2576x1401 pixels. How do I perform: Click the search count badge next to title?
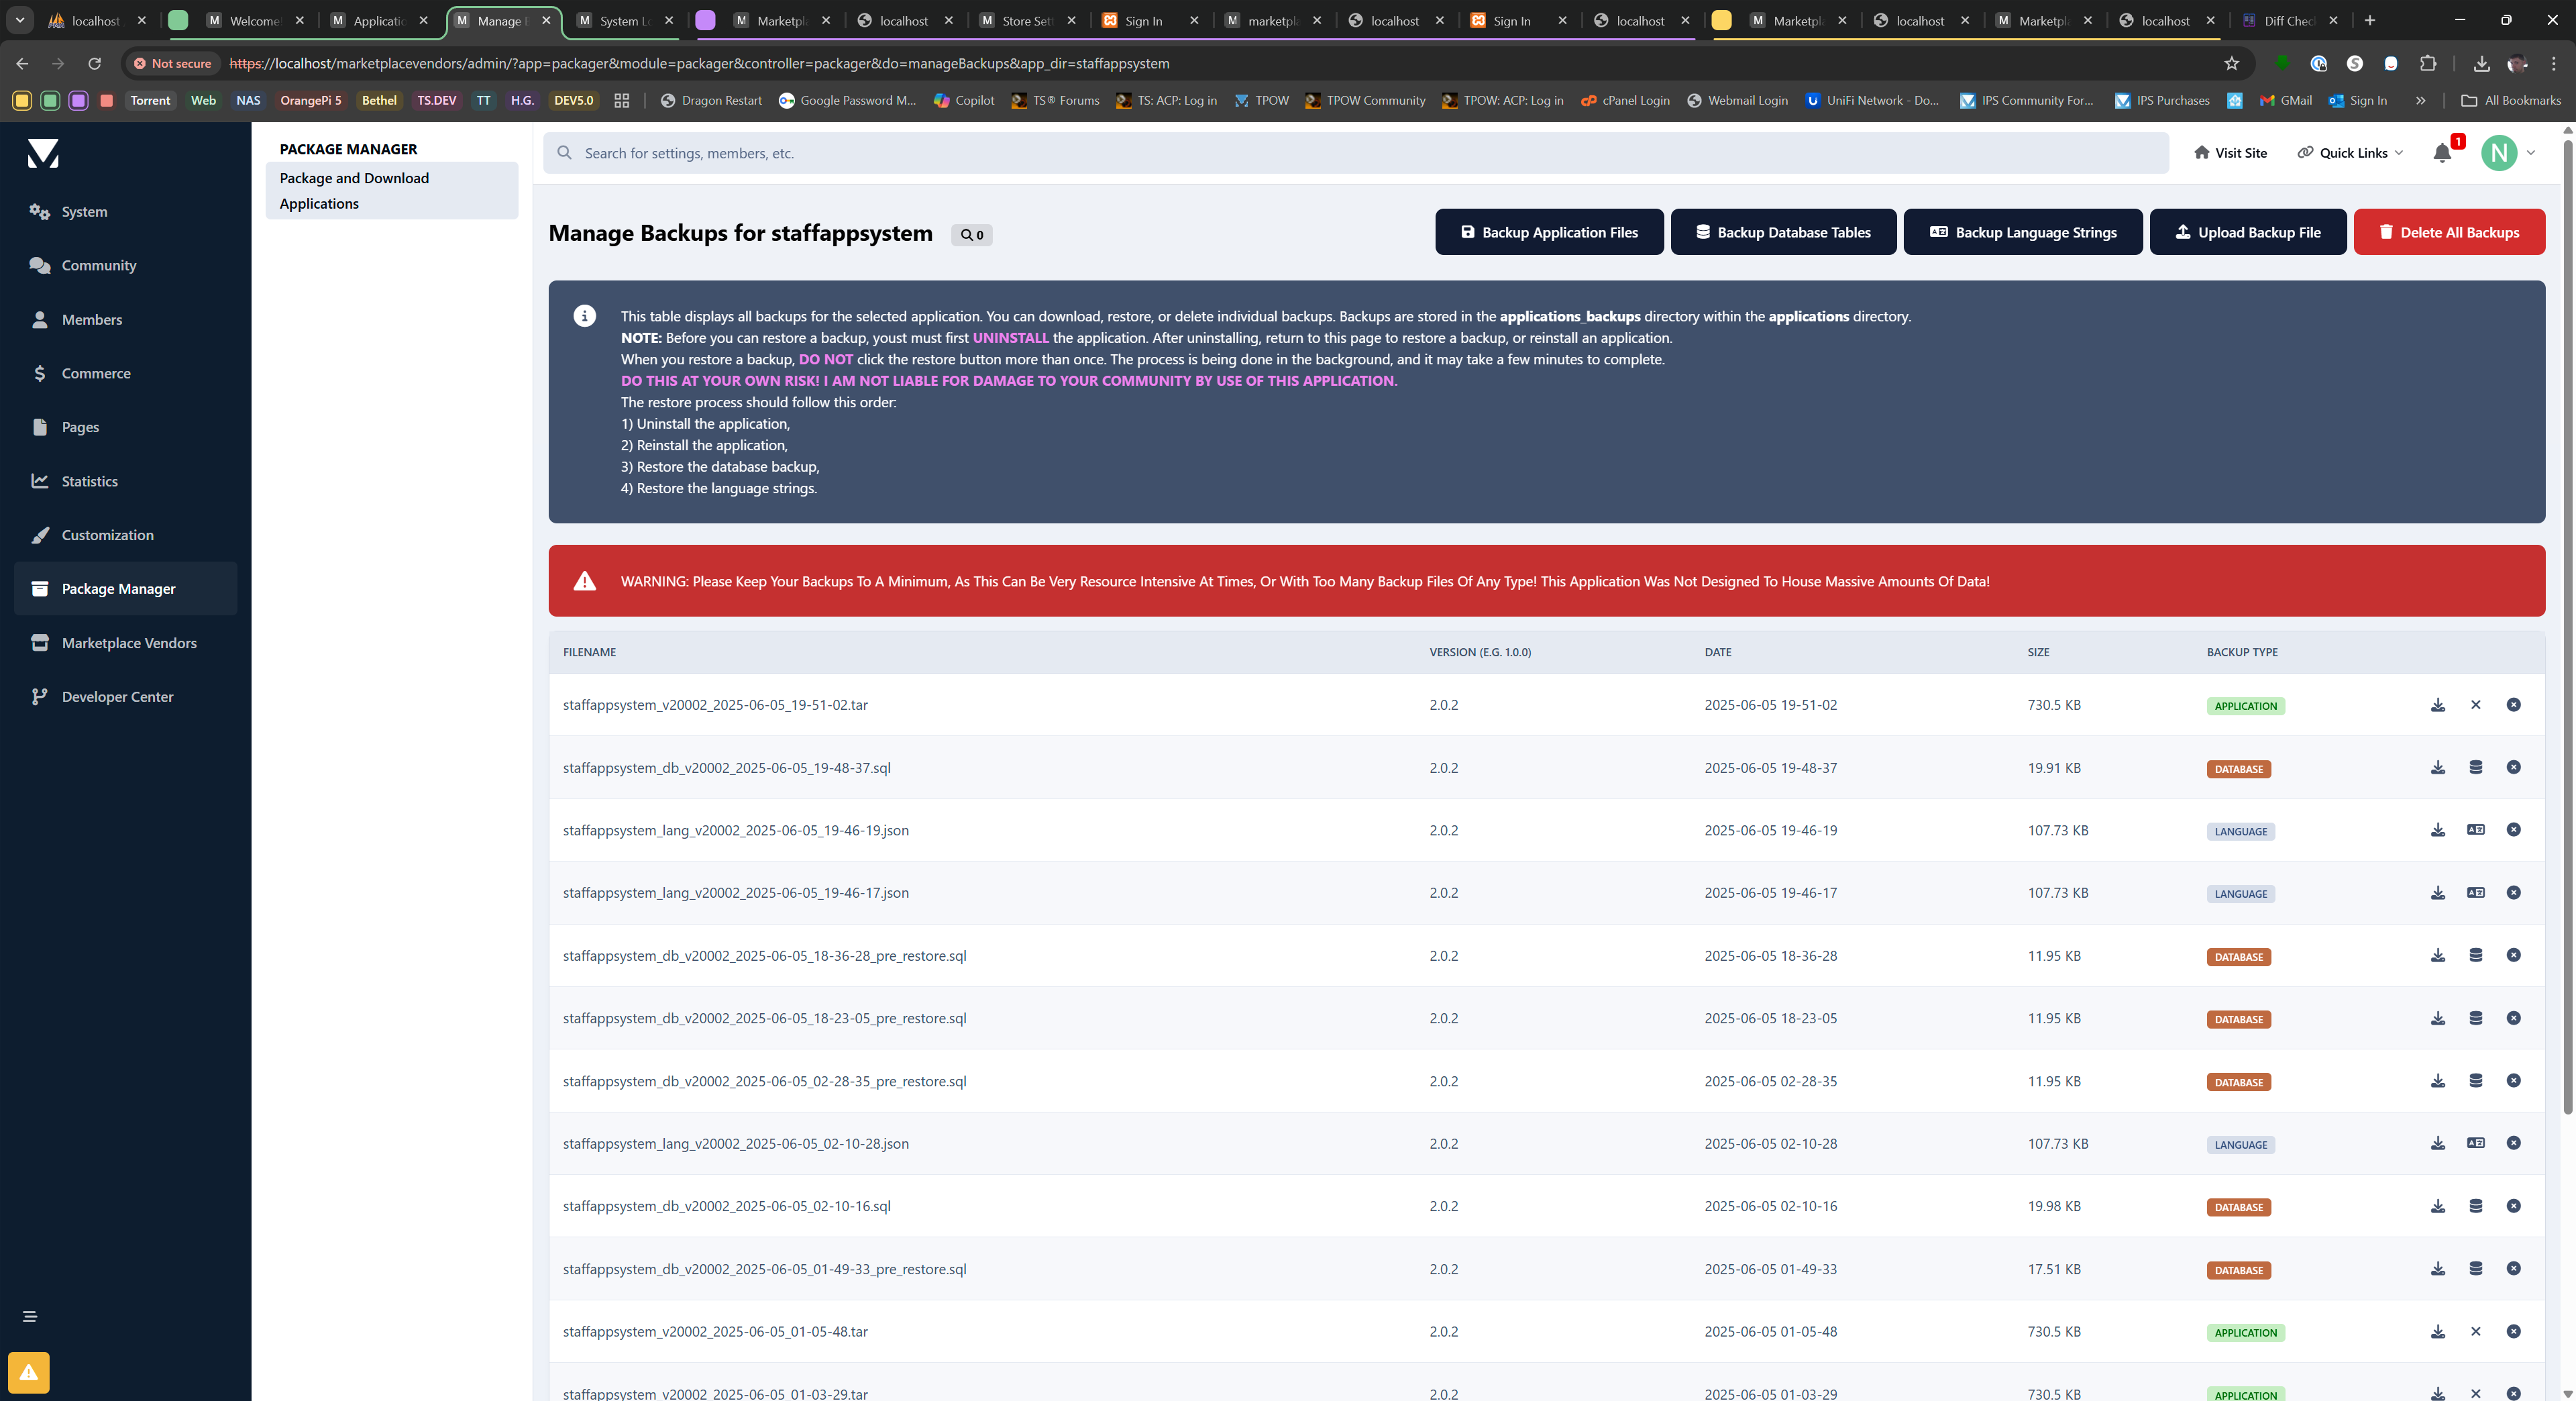972,235
